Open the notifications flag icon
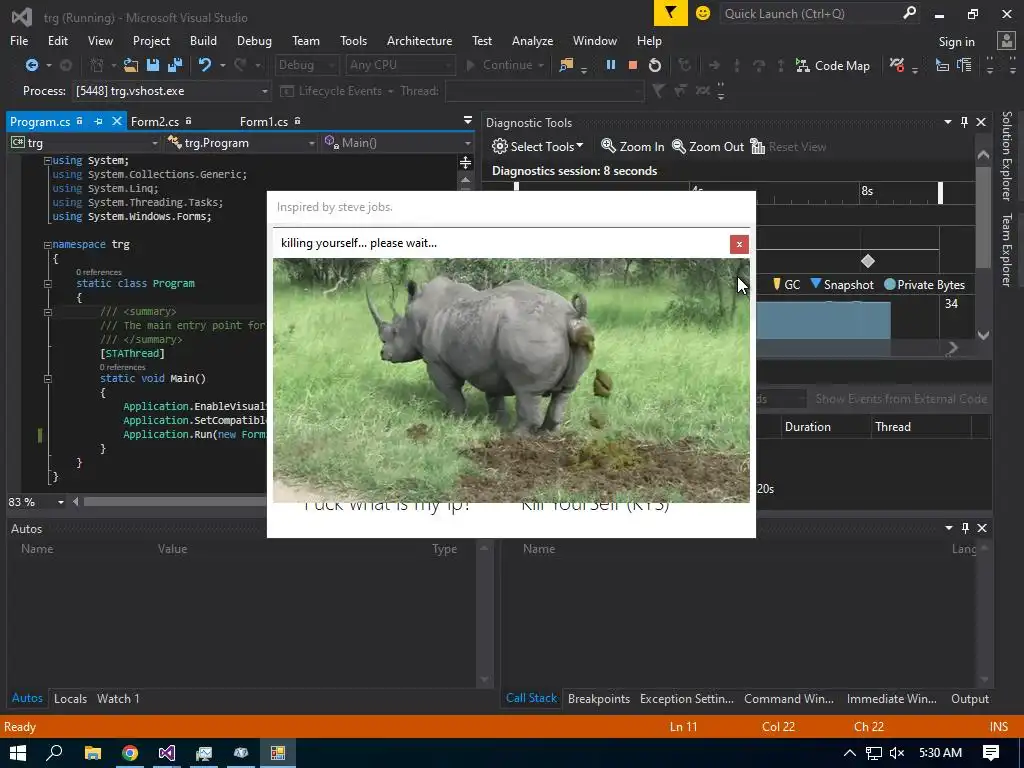The image size is (1024, 768). tap(670, 13)
